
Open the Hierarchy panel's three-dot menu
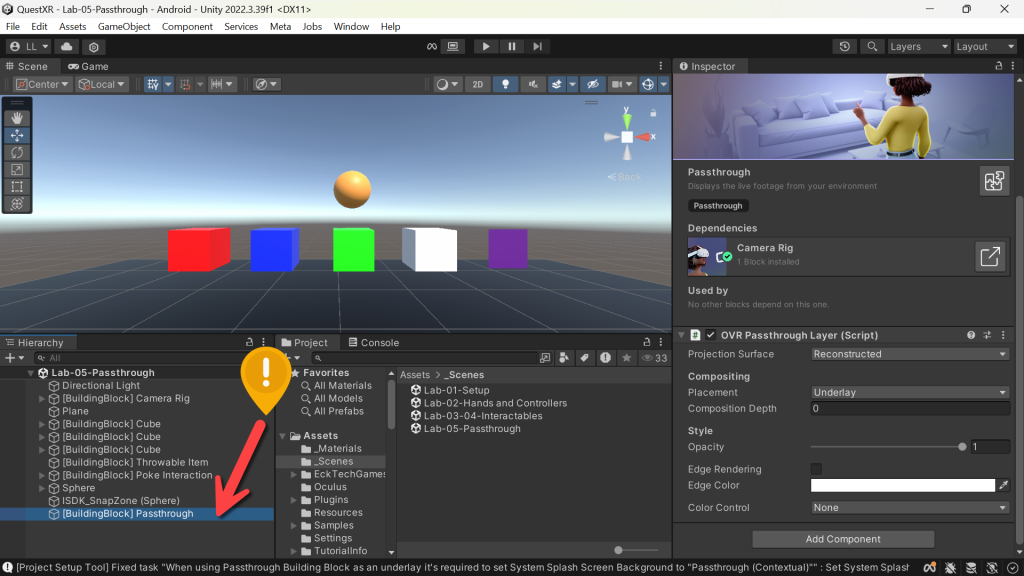(264, 342)
